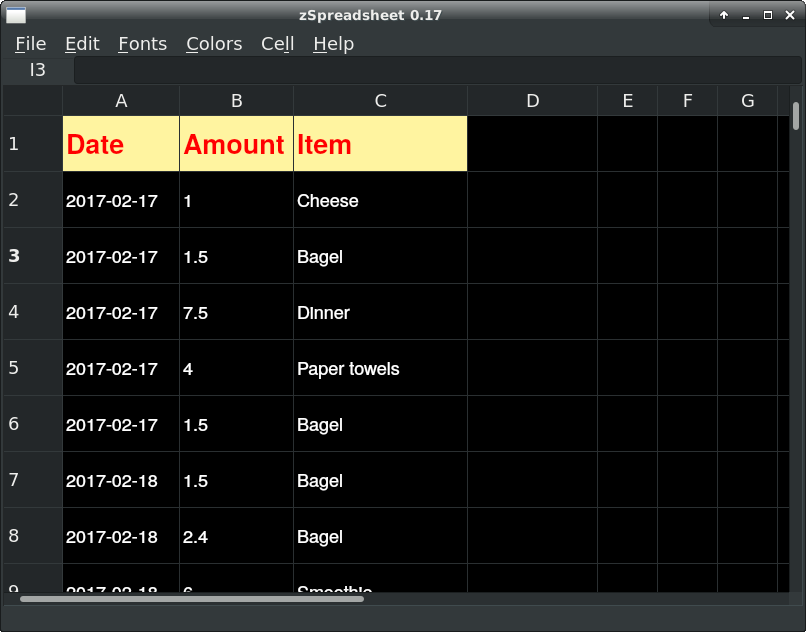Select row 8 header
This screenshot has height=632, width=806.
tap(33, 536)
